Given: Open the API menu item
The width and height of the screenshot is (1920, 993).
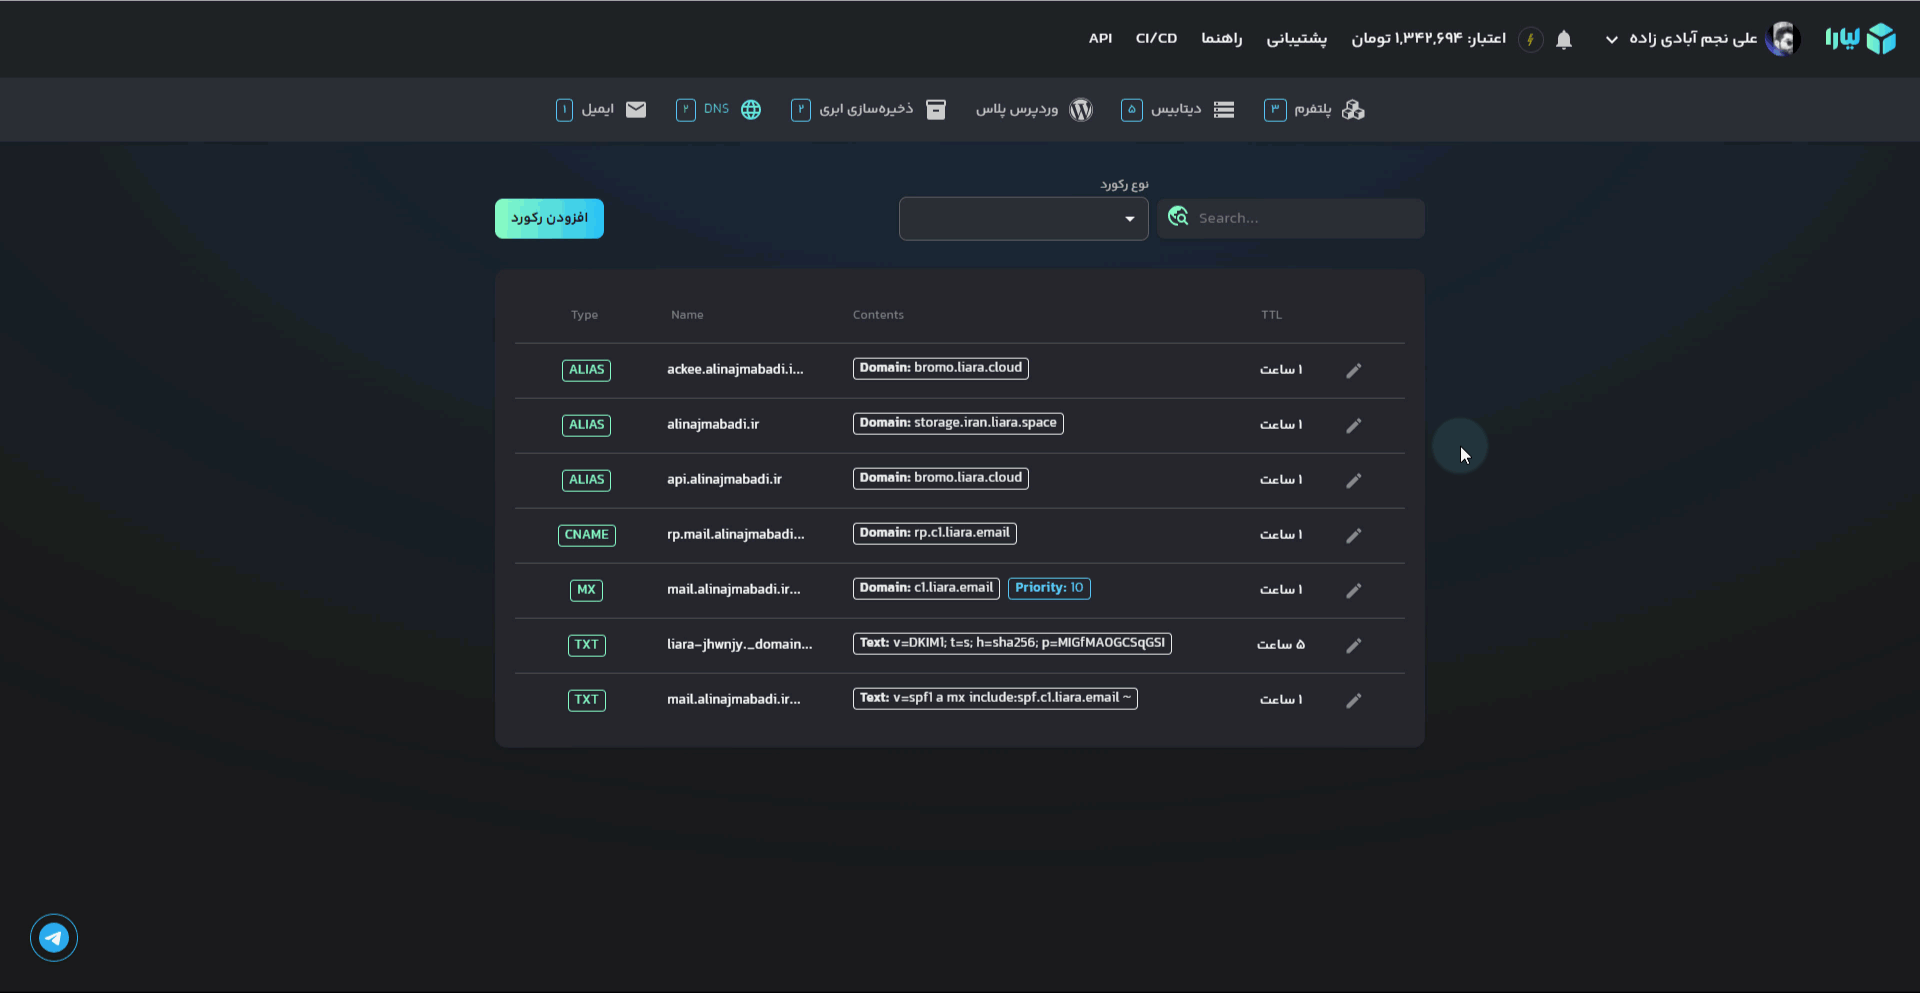Looking at the screenshot, I should pos(1100,38).
